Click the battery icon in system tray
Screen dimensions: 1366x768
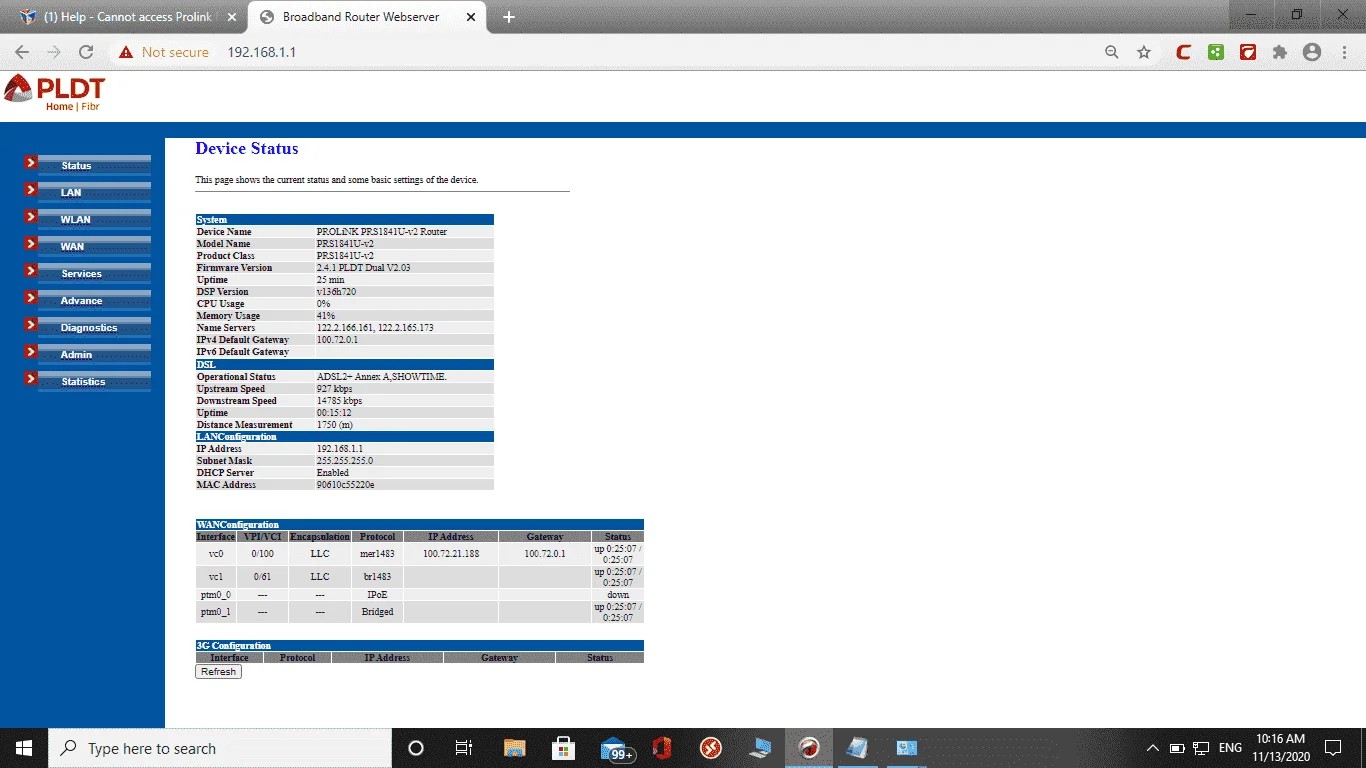[x=1177, y=748]
